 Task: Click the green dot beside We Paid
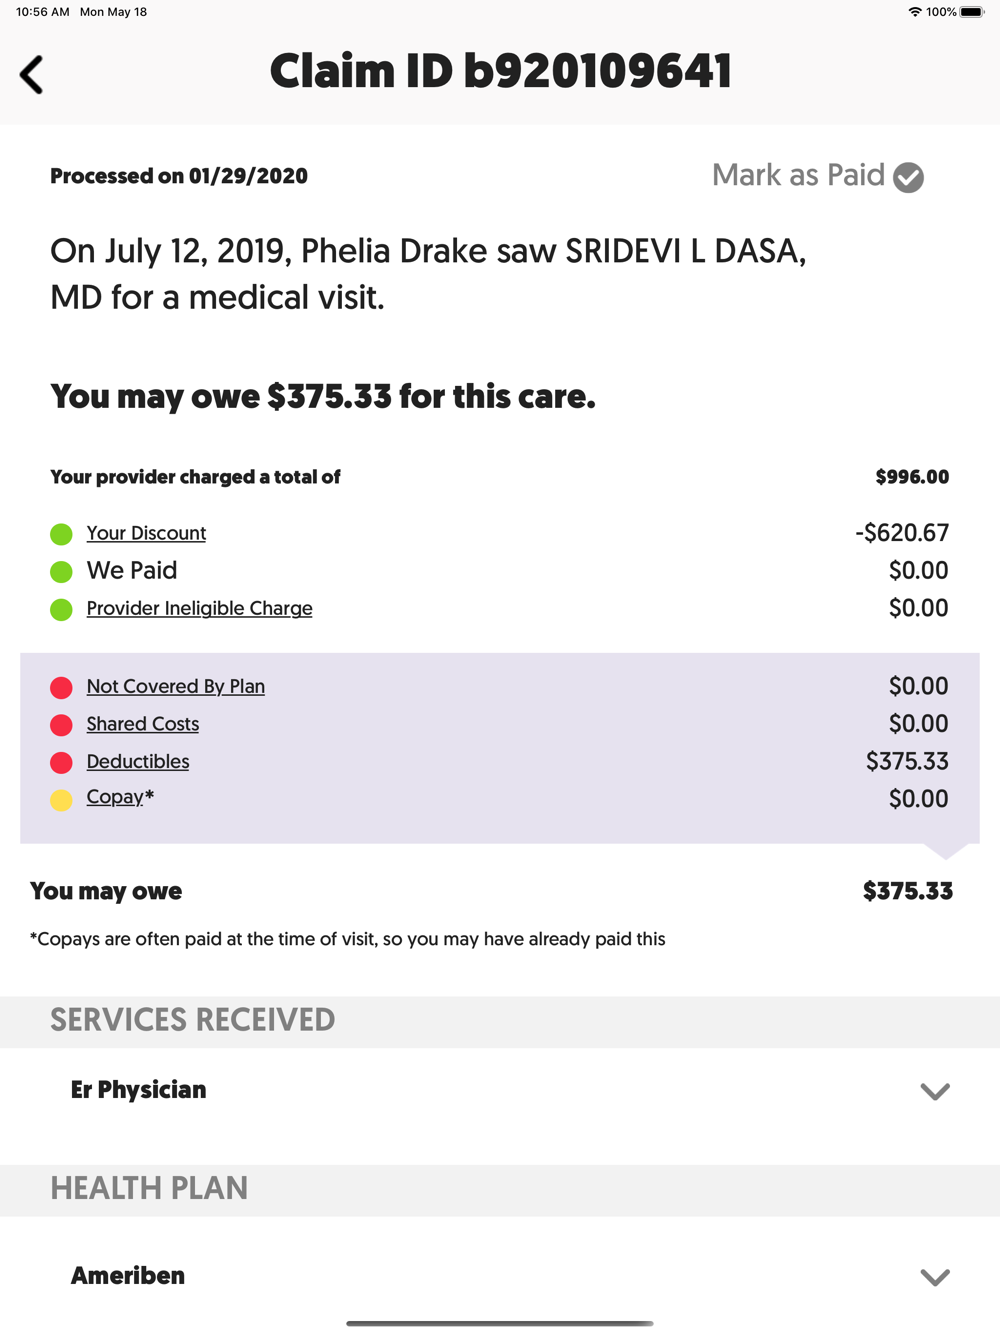coord(61,572)
